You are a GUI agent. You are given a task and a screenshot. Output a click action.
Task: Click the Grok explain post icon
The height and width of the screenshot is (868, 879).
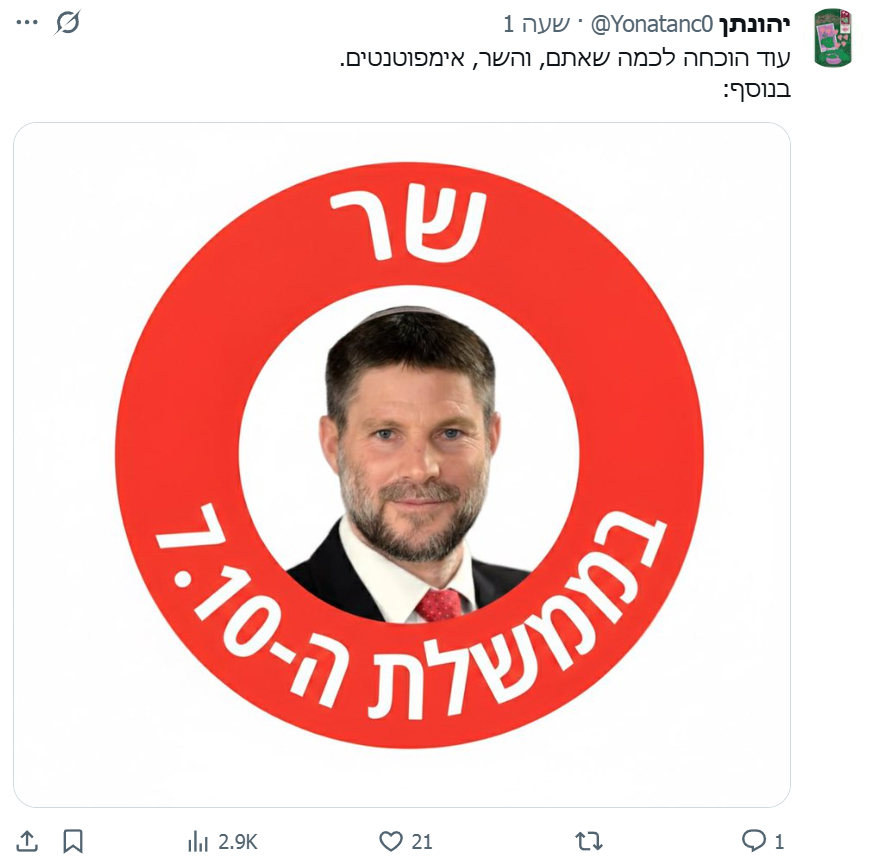coord(68,22)
